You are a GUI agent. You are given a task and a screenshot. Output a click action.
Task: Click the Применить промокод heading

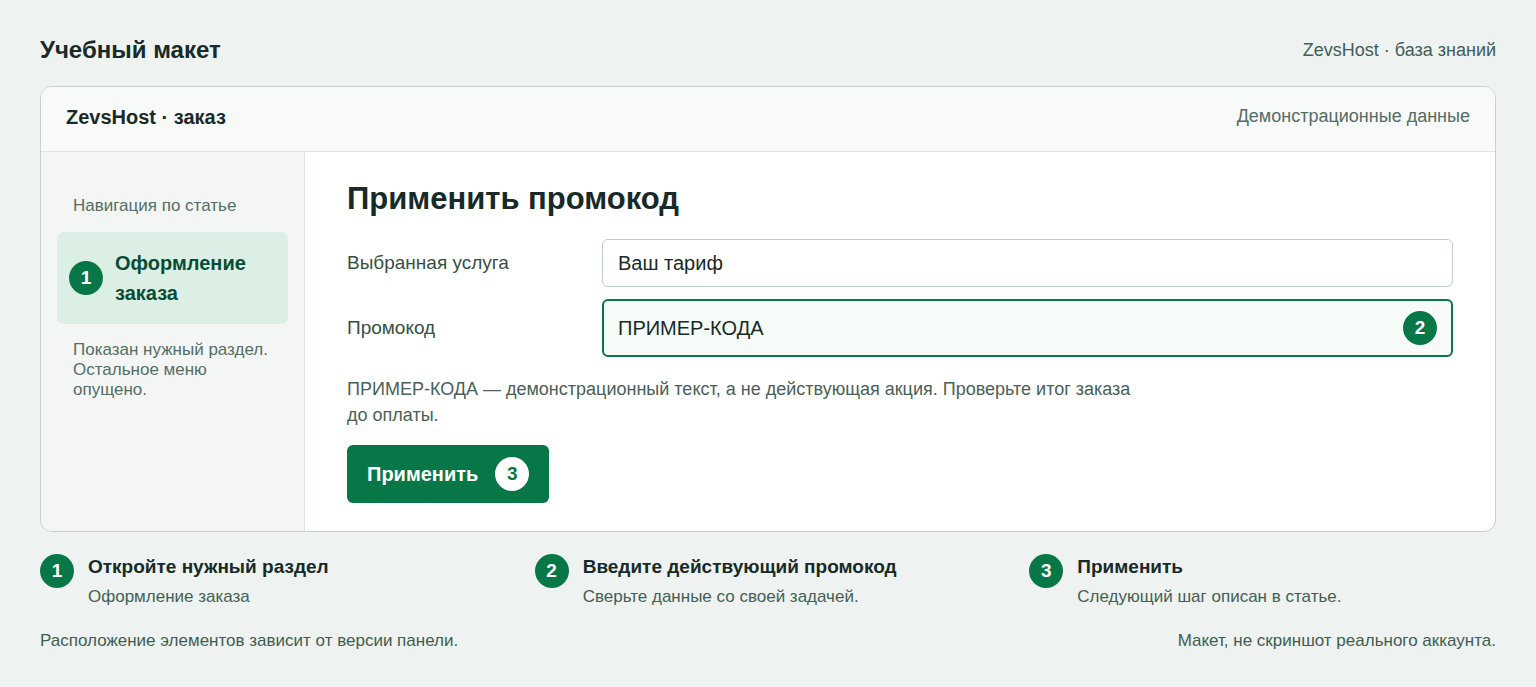coord(513,199)
